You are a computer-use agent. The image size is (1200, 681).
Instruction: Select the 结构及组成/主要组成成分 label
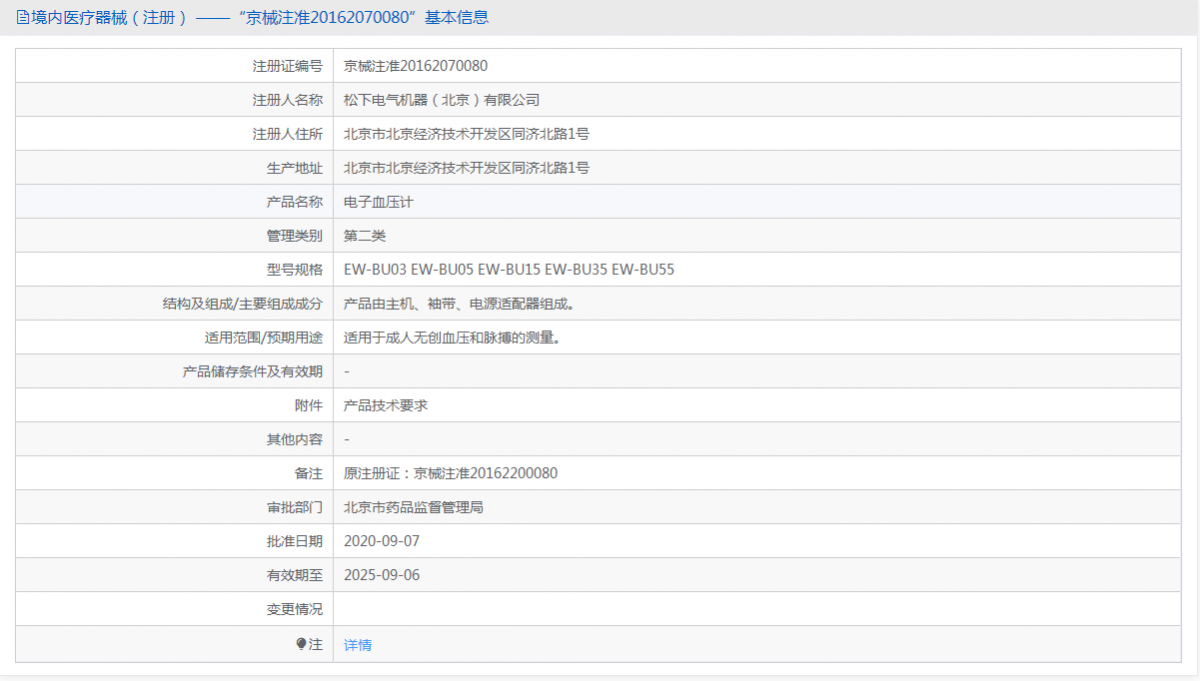point(243,304)
